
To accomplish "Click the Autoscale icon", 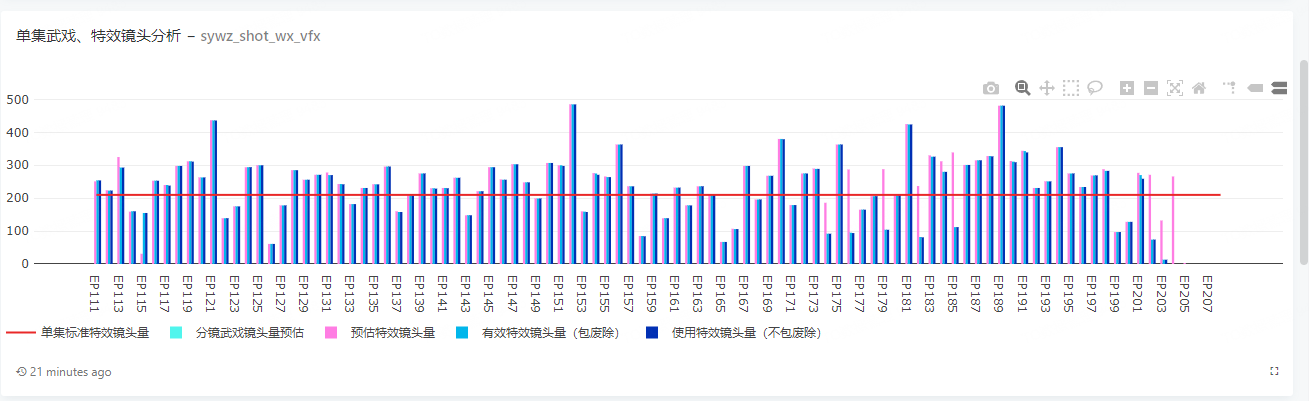I will pos(1175,88).
